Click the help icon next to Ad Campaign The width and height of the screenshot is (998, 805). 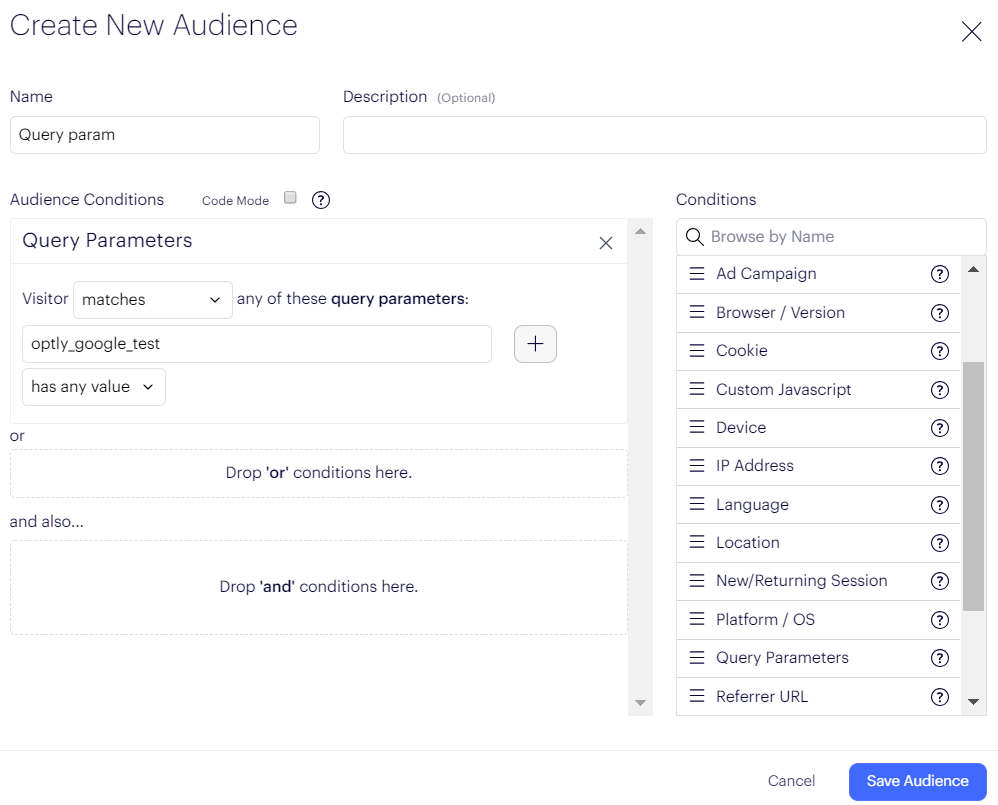(x=939, y=273)
